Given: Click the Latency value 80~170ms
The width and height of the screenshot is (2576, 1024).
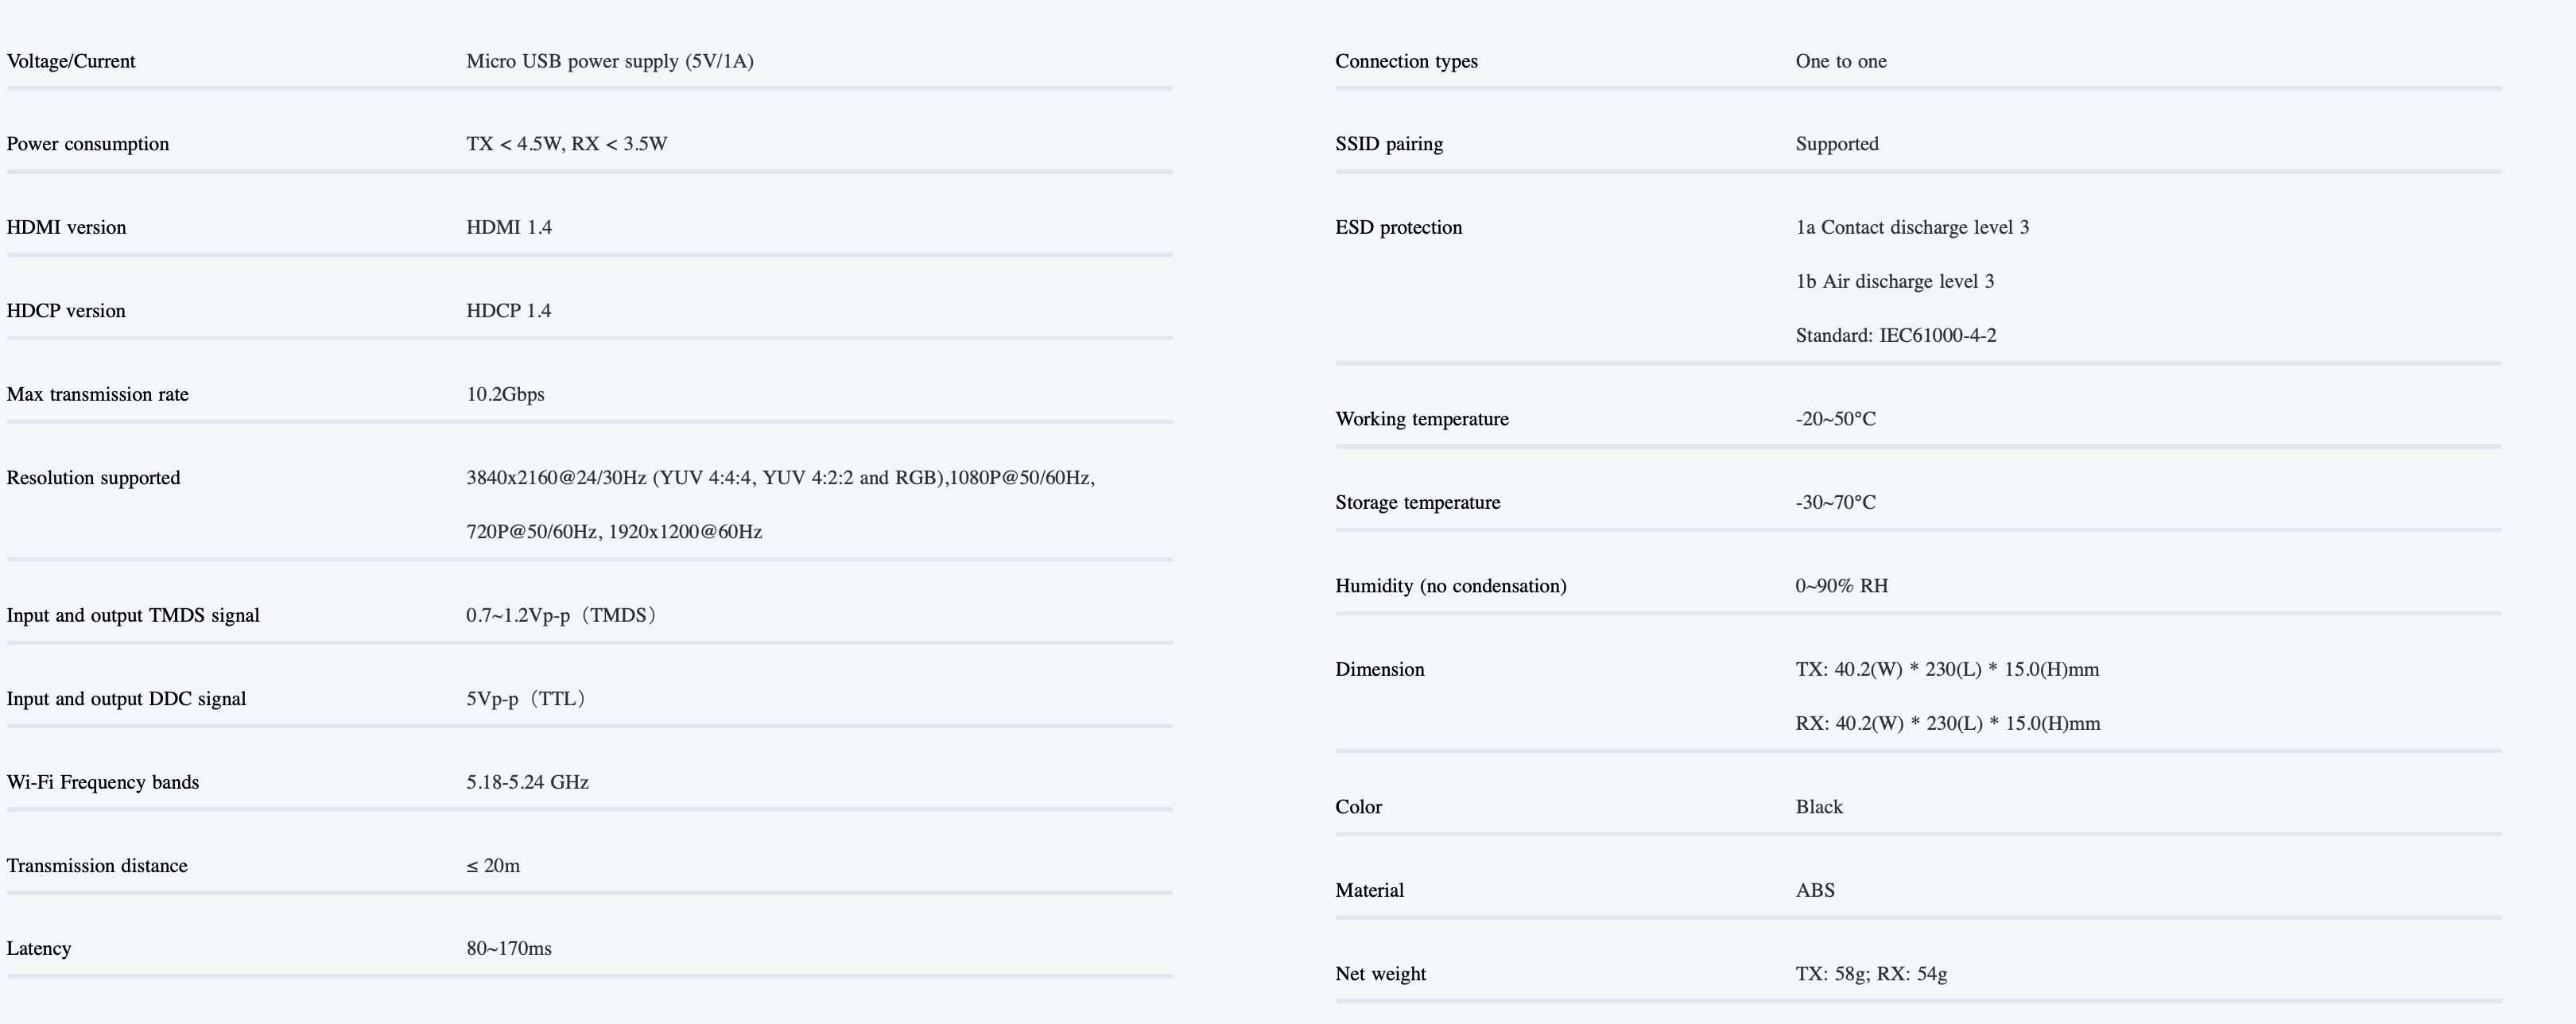Looking at the screenshot, I should pos(509,948).
